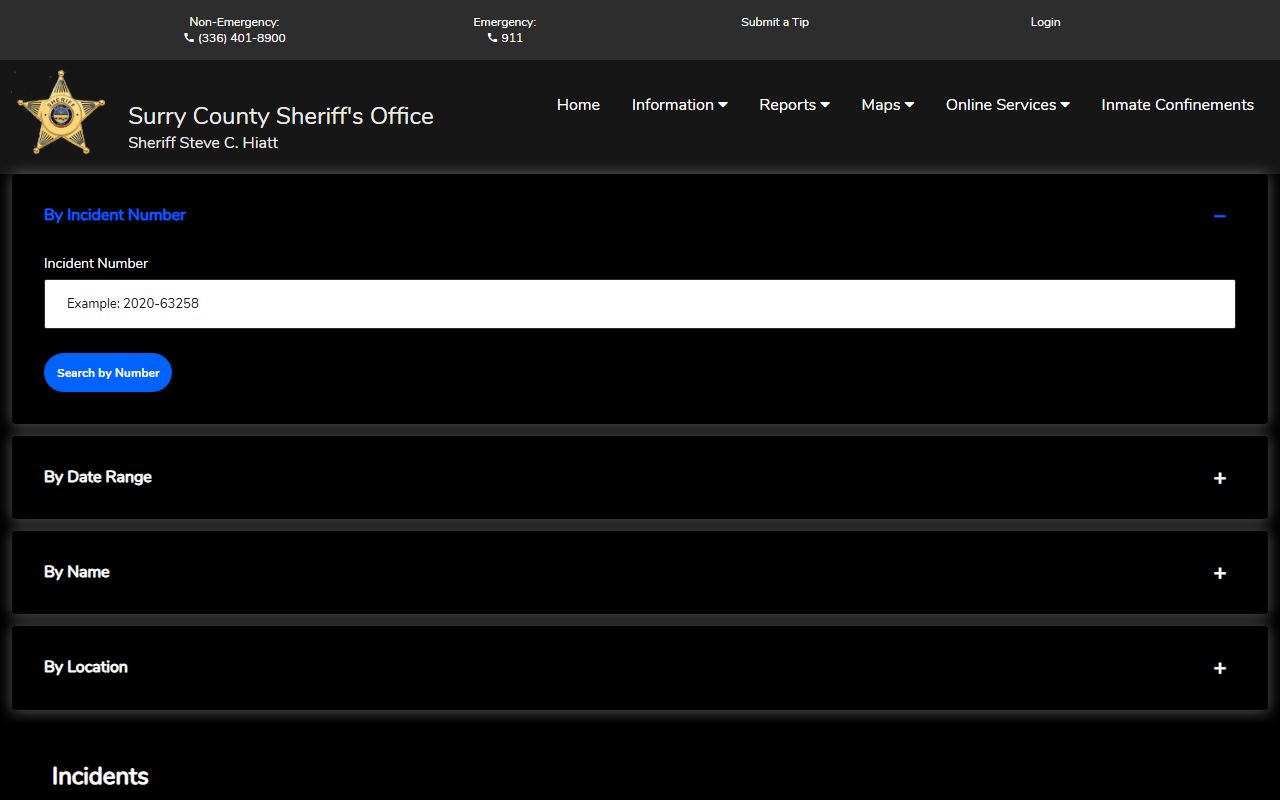Expand By Date Range plus icon

1219,478
